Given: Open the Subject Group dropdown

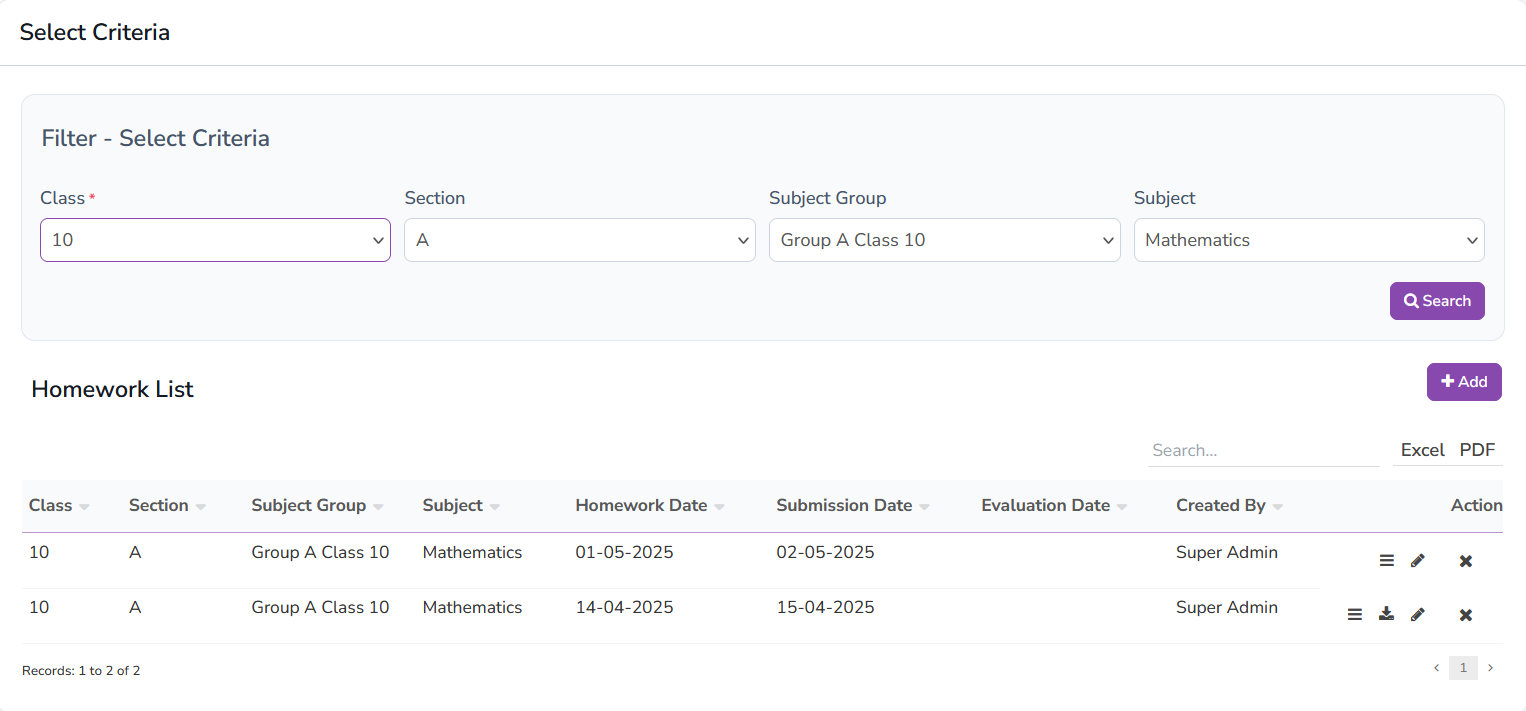Looking at the screenshot, I should tap(944, 240).
